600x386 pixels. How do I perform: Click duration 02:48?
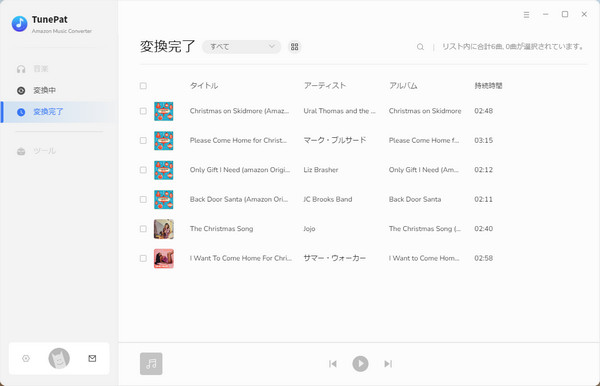coord(483,111)
